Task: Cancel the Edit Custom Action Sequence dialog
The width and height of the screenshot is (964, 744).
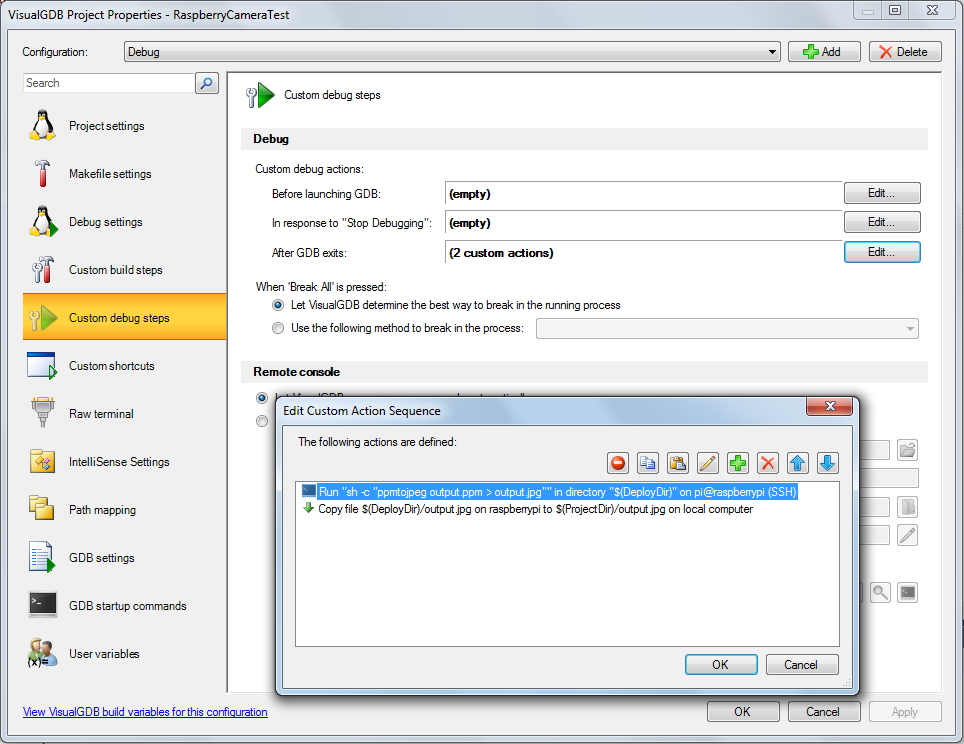Action: coord(802,665)
